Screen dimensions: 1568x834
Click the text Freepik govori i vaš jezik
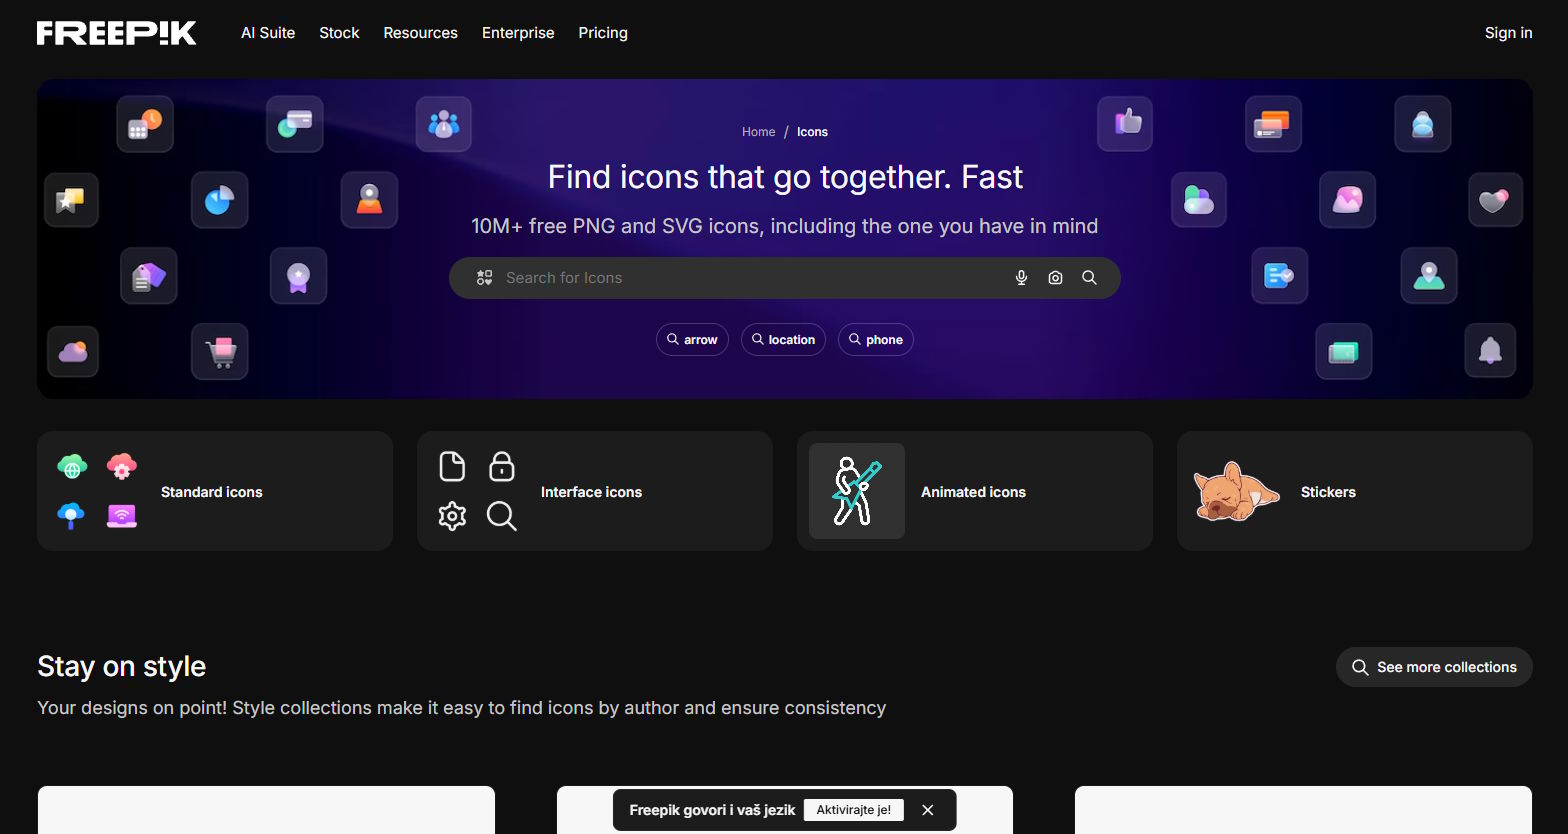[x=712, y=810]
